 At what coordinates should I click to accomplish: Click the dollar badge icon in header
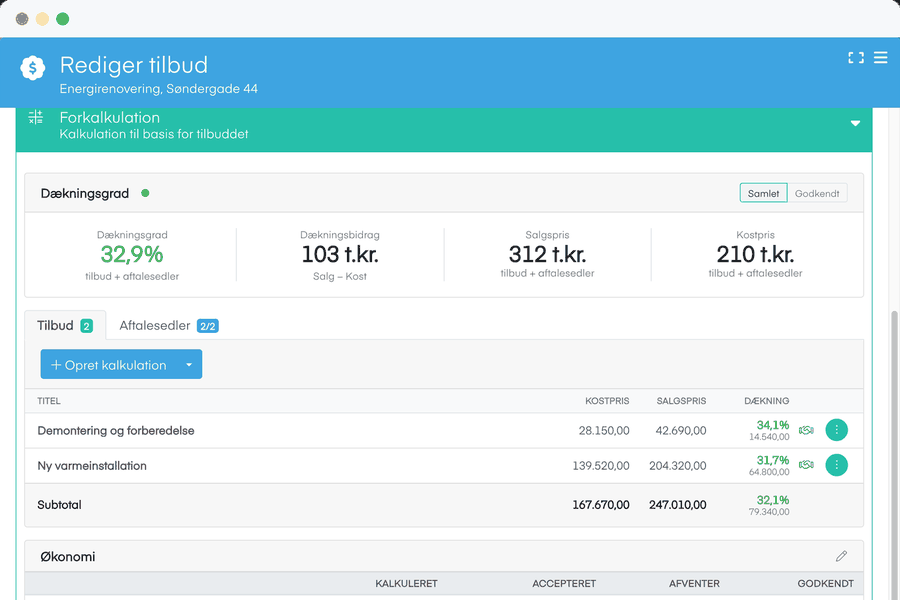33,68
